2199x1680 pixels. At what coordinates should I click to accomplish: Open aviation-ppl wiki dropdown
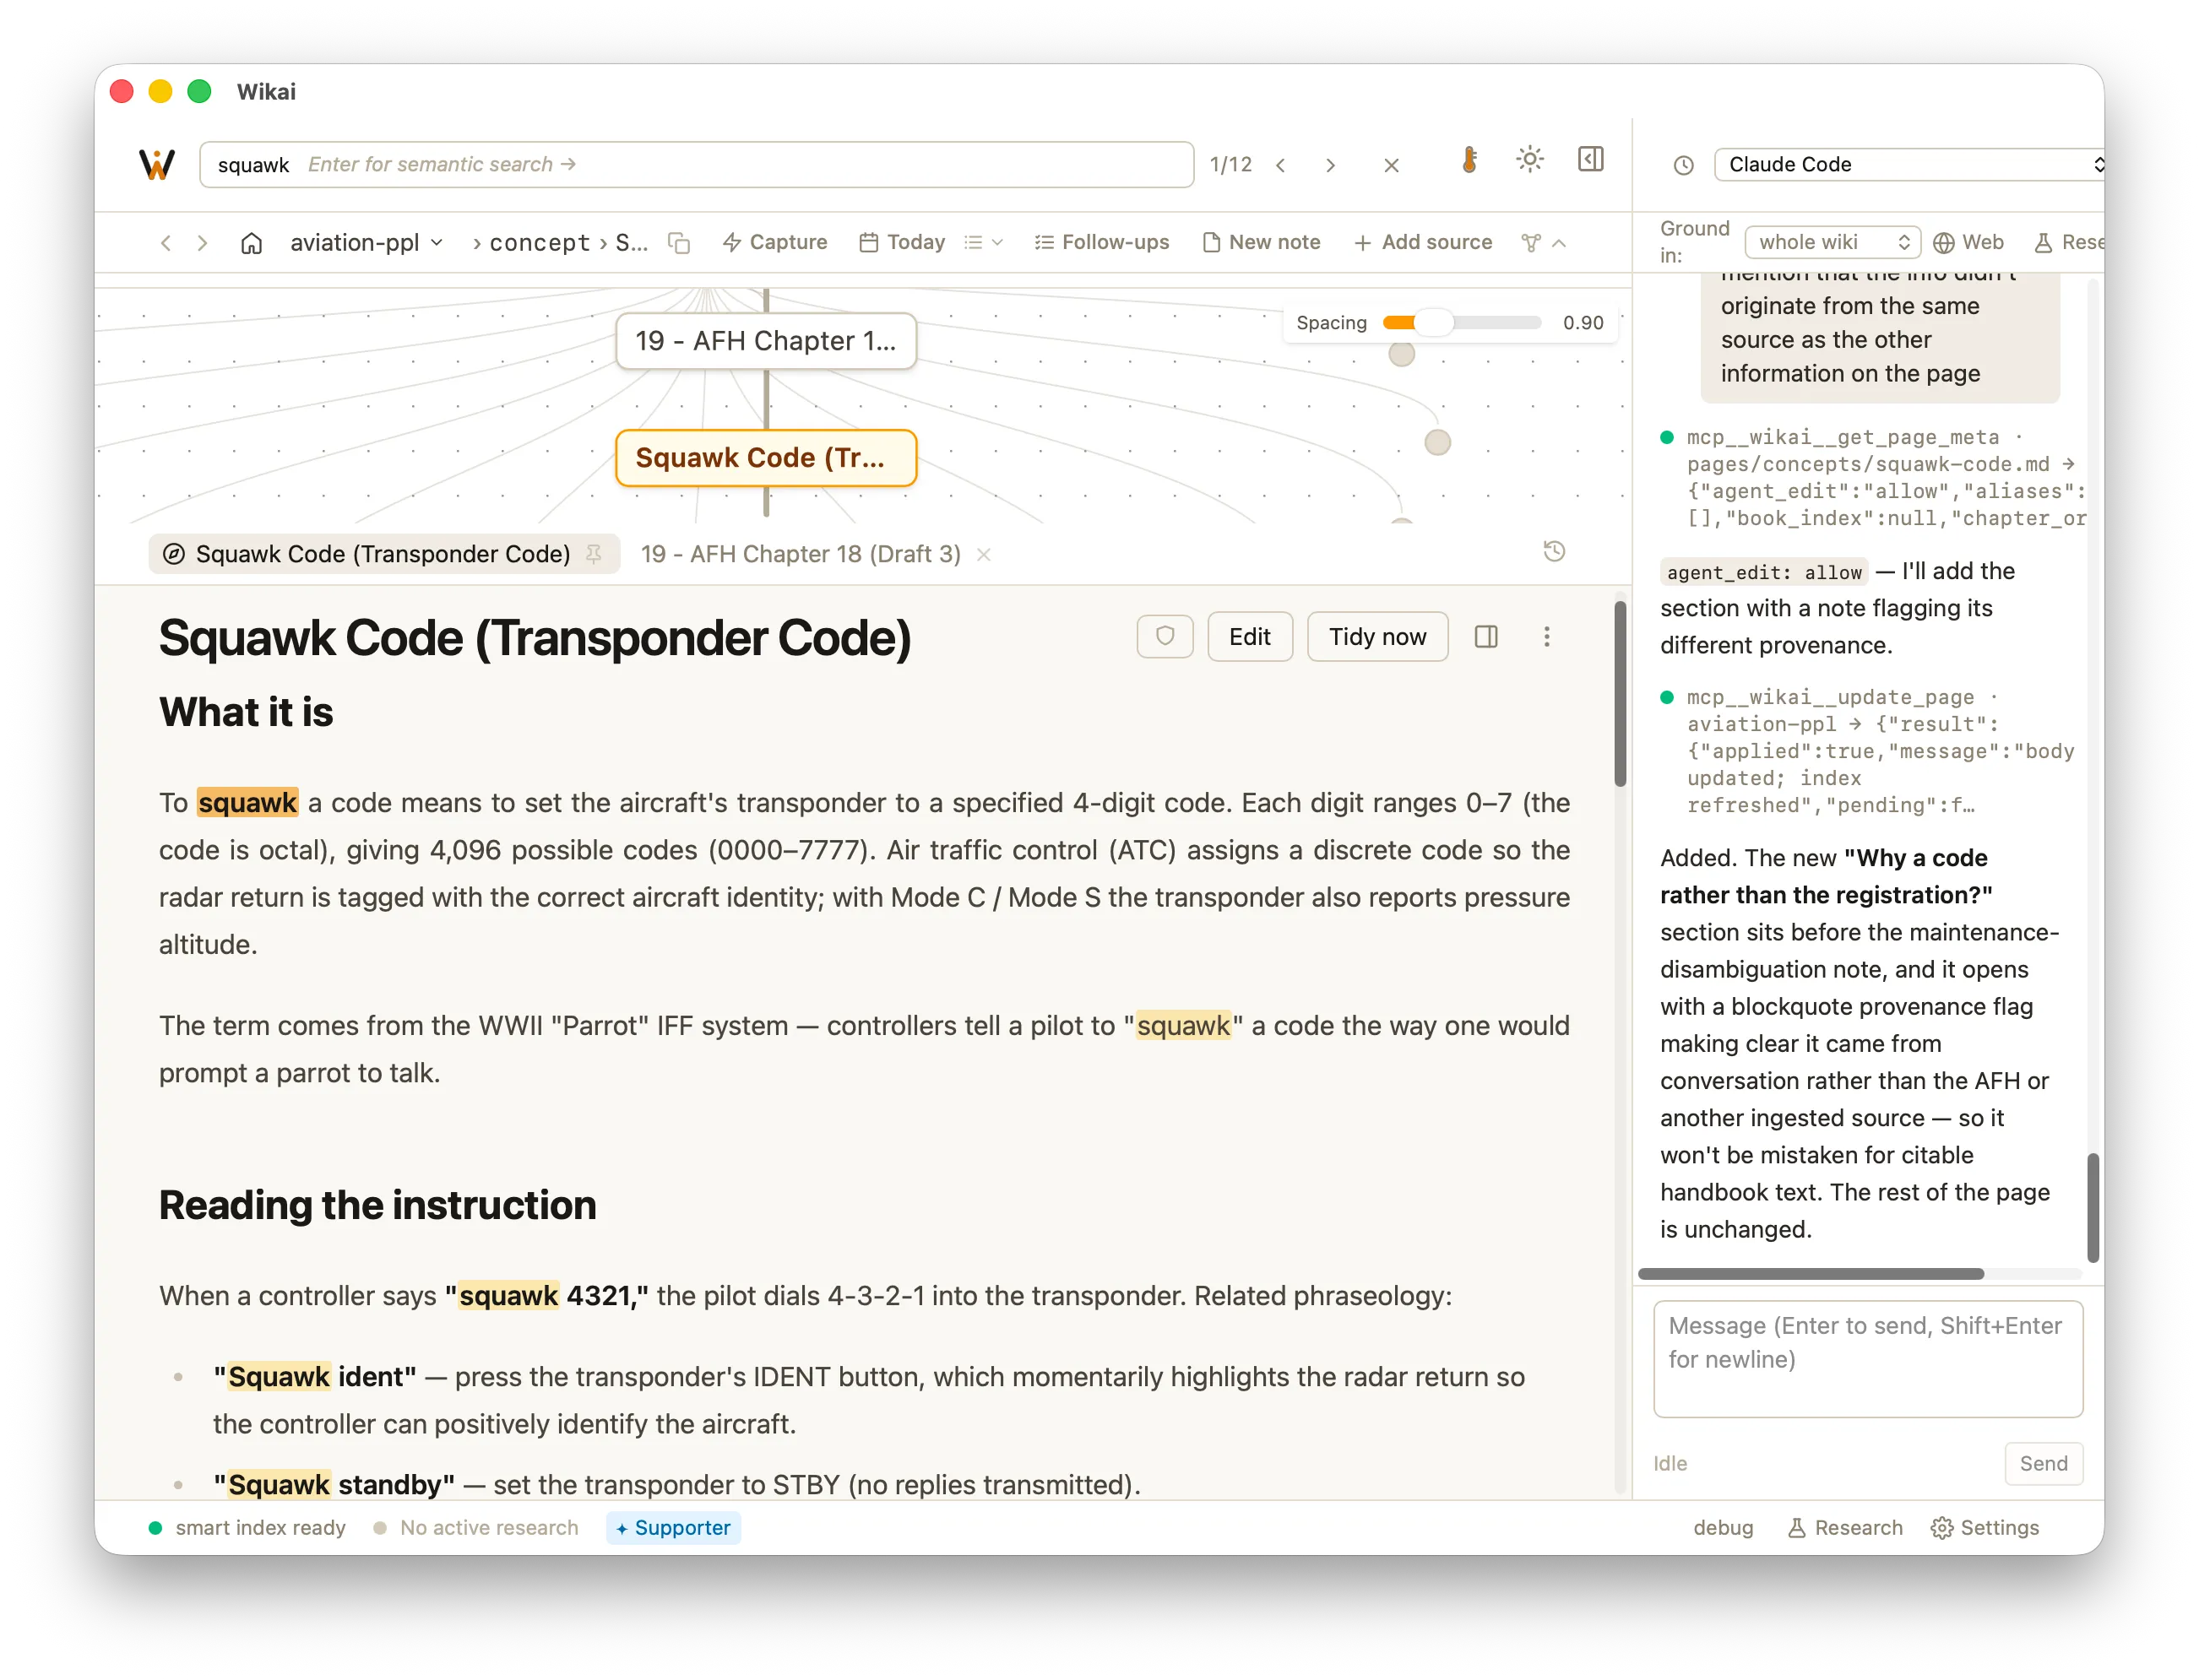click(x=366, y=243)
